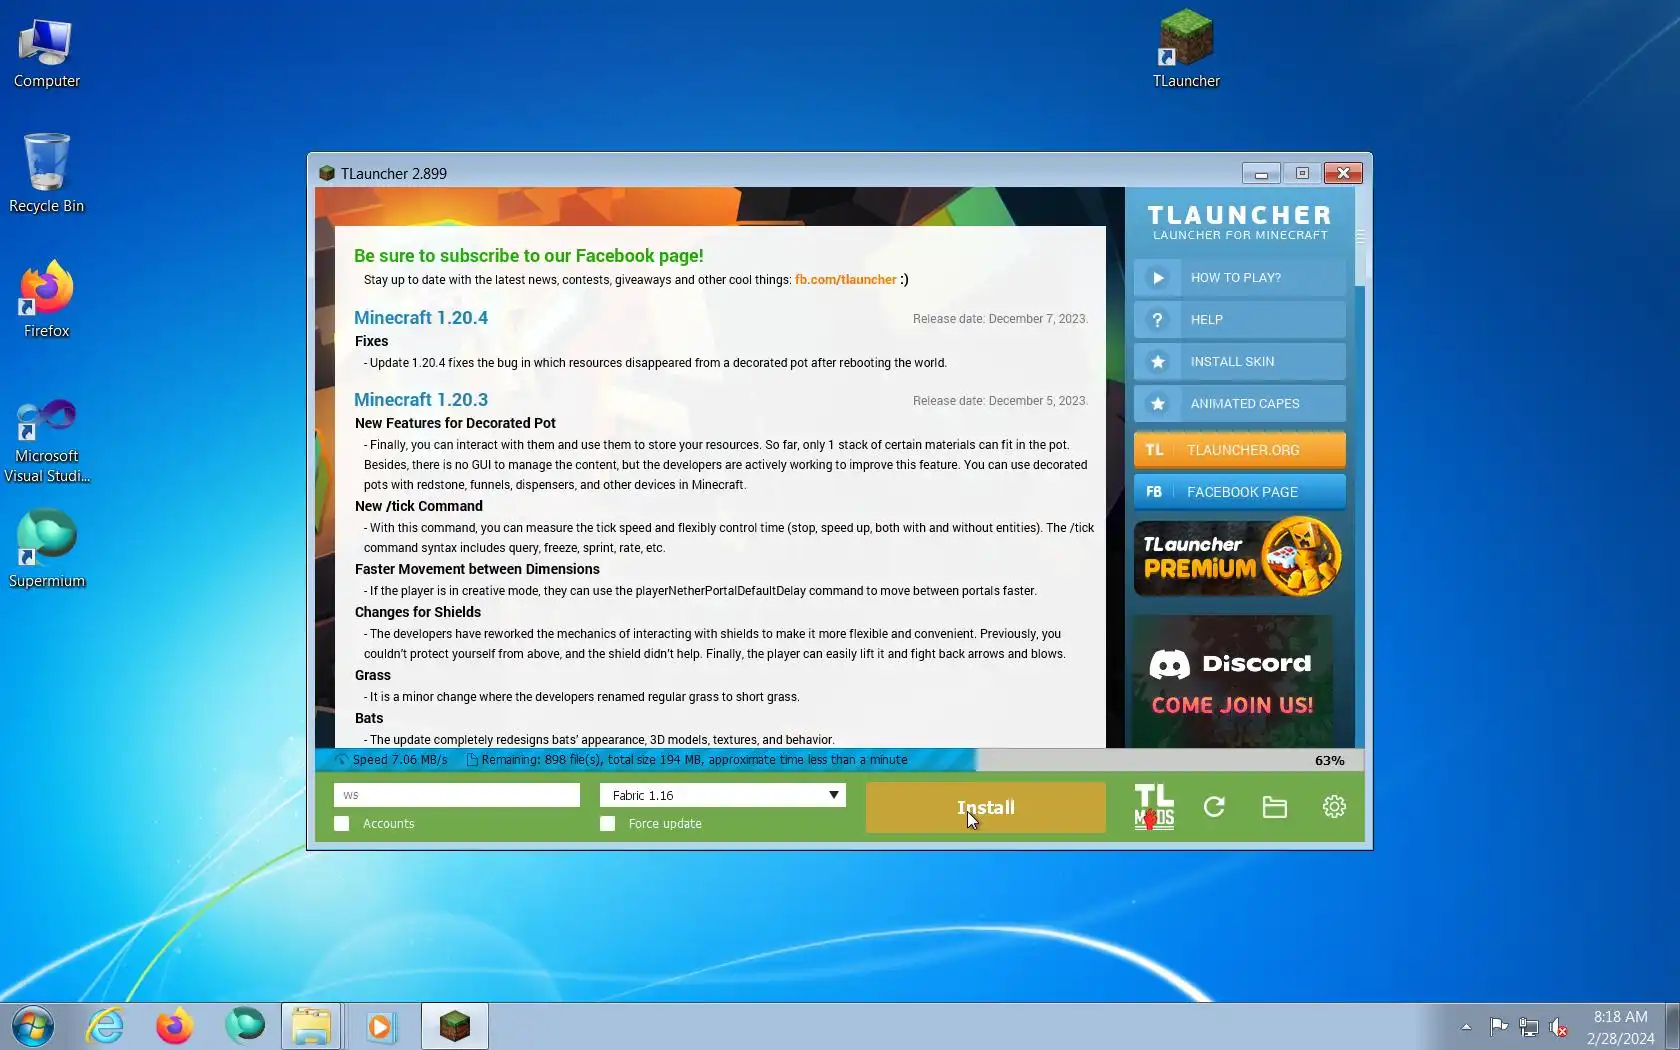Open Windows Media Player from the taskbar
The height and width of the screenshot is (1050, 1680).
[x=381, y=1026]
